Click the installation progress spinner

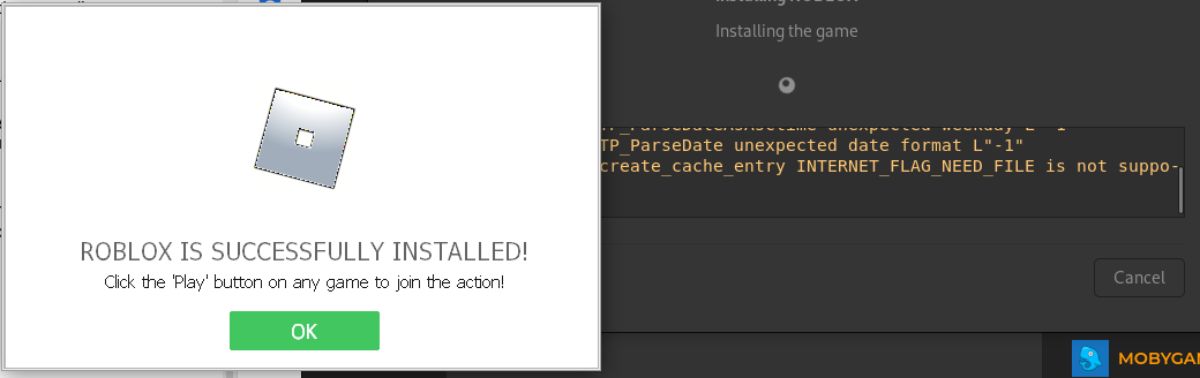pos(787,85)
